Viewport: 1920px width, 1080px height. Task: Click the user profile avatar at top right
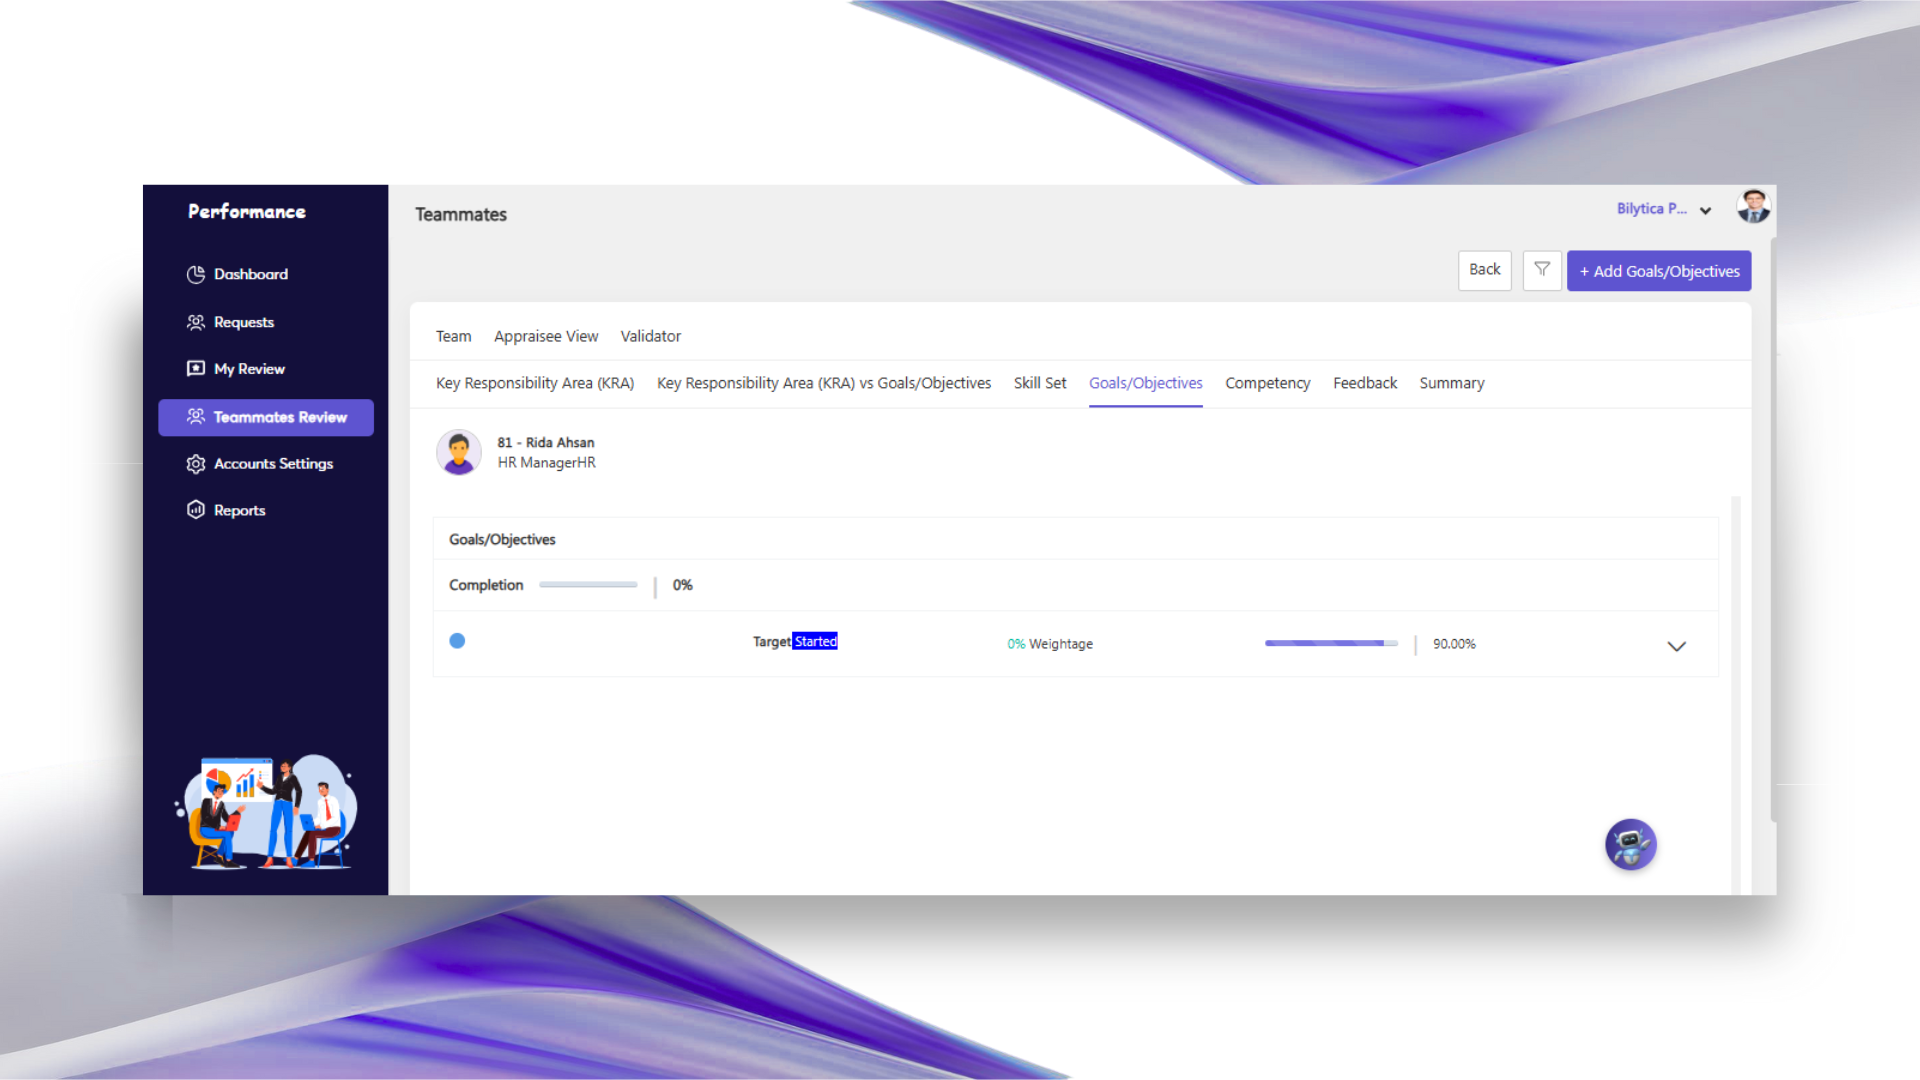tap(1753, 207)
